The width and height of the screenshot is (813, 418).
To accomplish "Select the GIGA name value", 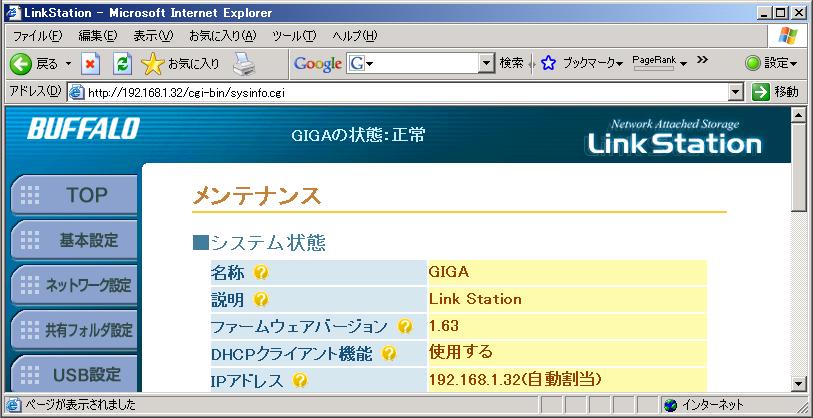I will pyautogui.click(x=448, y=272).
